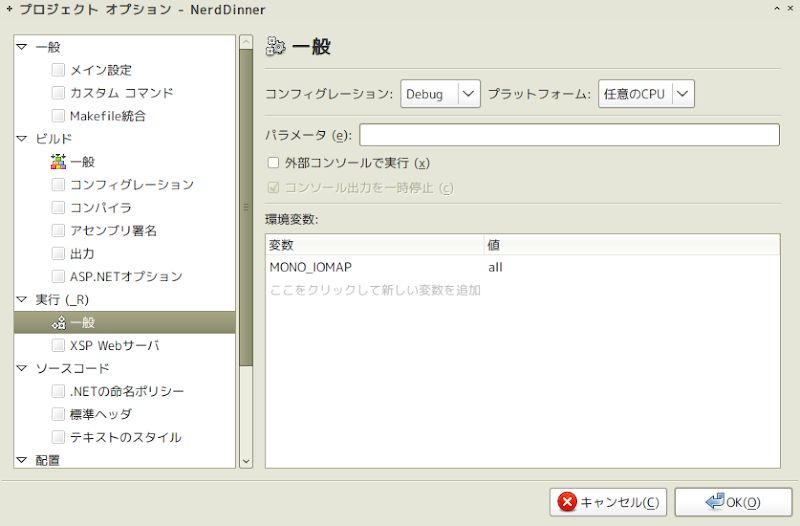Click the red X icon on キャンセル
The image size is (800, 526).
coord(566,502)
